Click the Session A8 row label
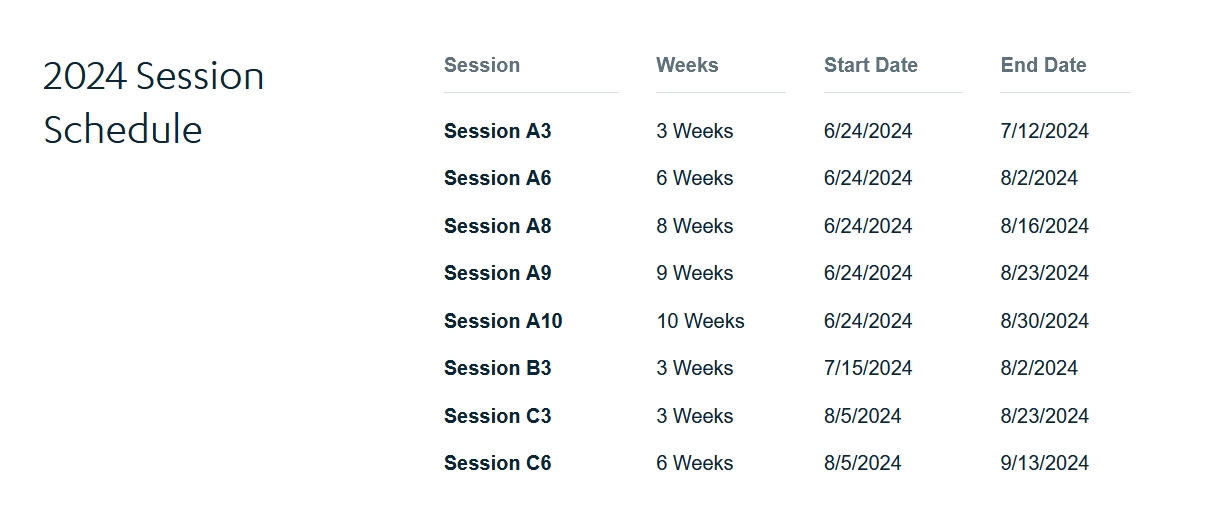Image resolution: width=1225 pixels, height=527 pixels. pyautogui.click(x=497, y=226)
